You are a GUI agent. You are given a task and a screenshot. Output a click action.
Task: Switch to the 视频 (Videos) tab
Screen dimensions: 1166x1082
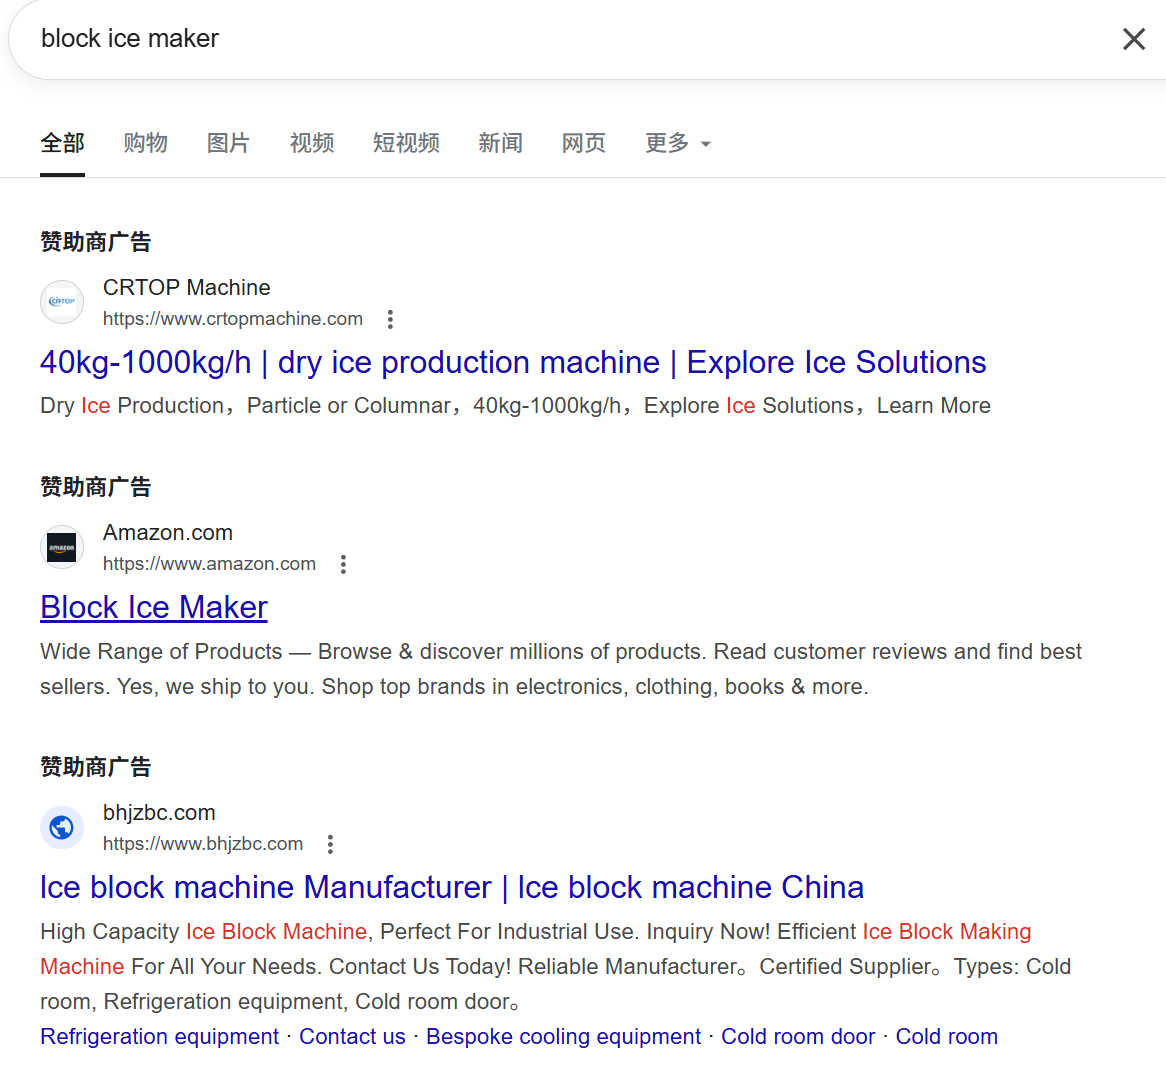(312, 143)
